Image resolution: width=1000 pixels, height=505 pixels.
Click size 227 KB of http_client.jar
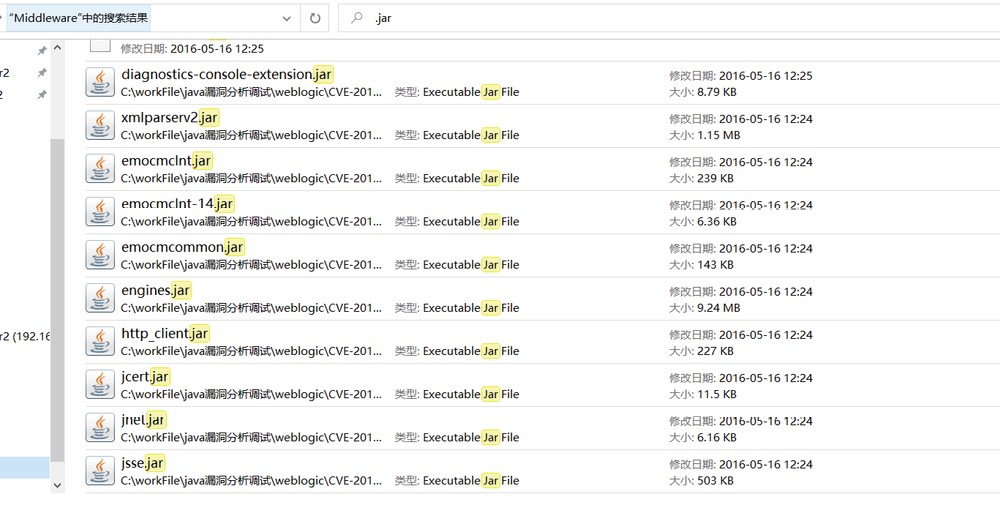tap(702, 351)
